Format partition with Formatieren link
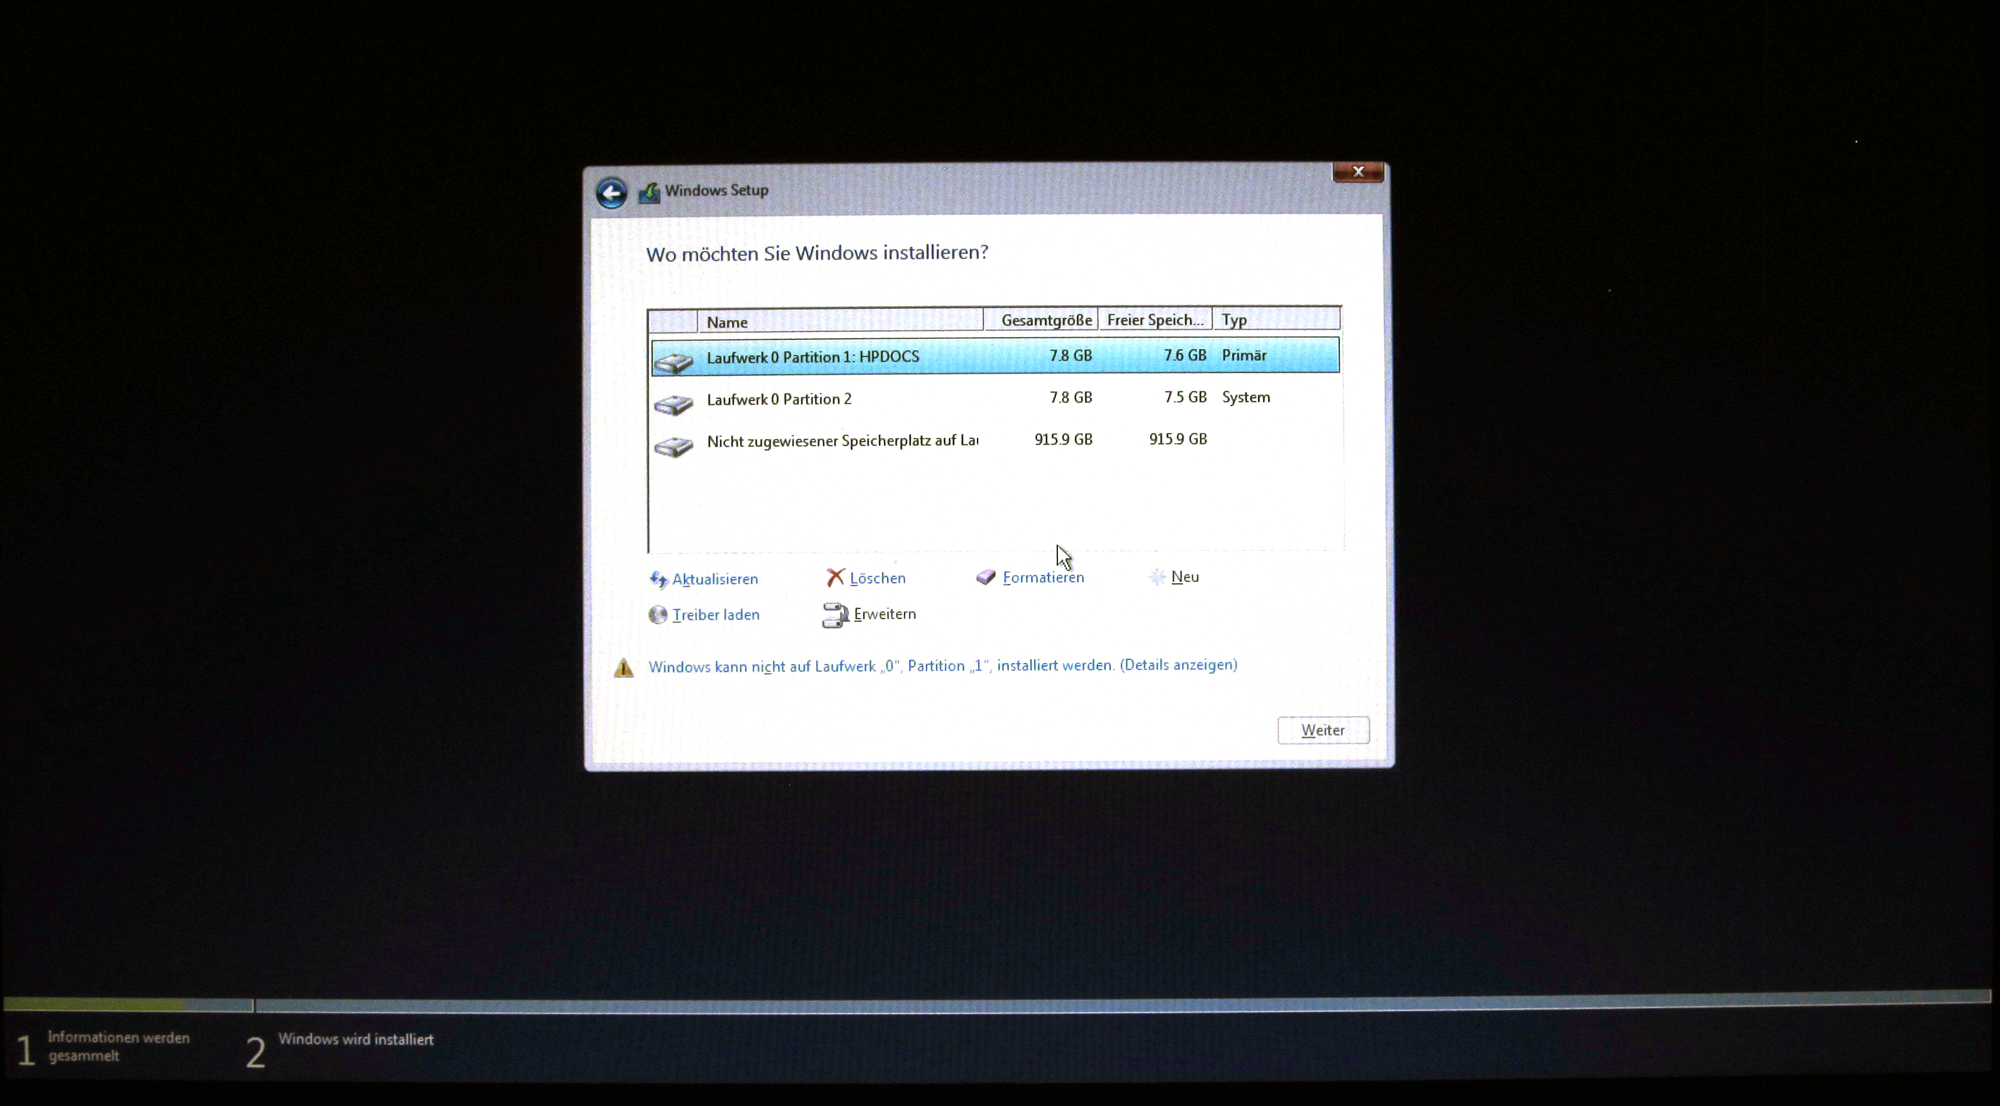 tap(1043, 577)
